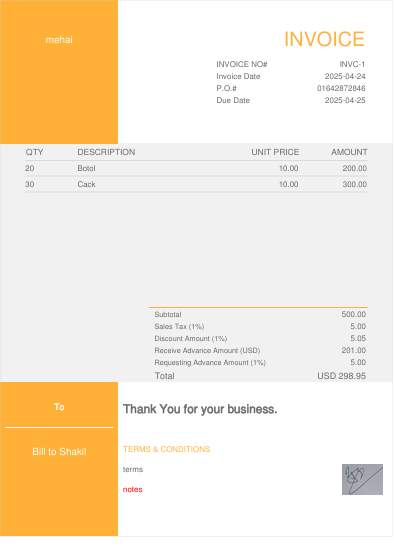Select the Discount Amount value 5.05
The width and height of the screenshot is (394, 553).
358,338
